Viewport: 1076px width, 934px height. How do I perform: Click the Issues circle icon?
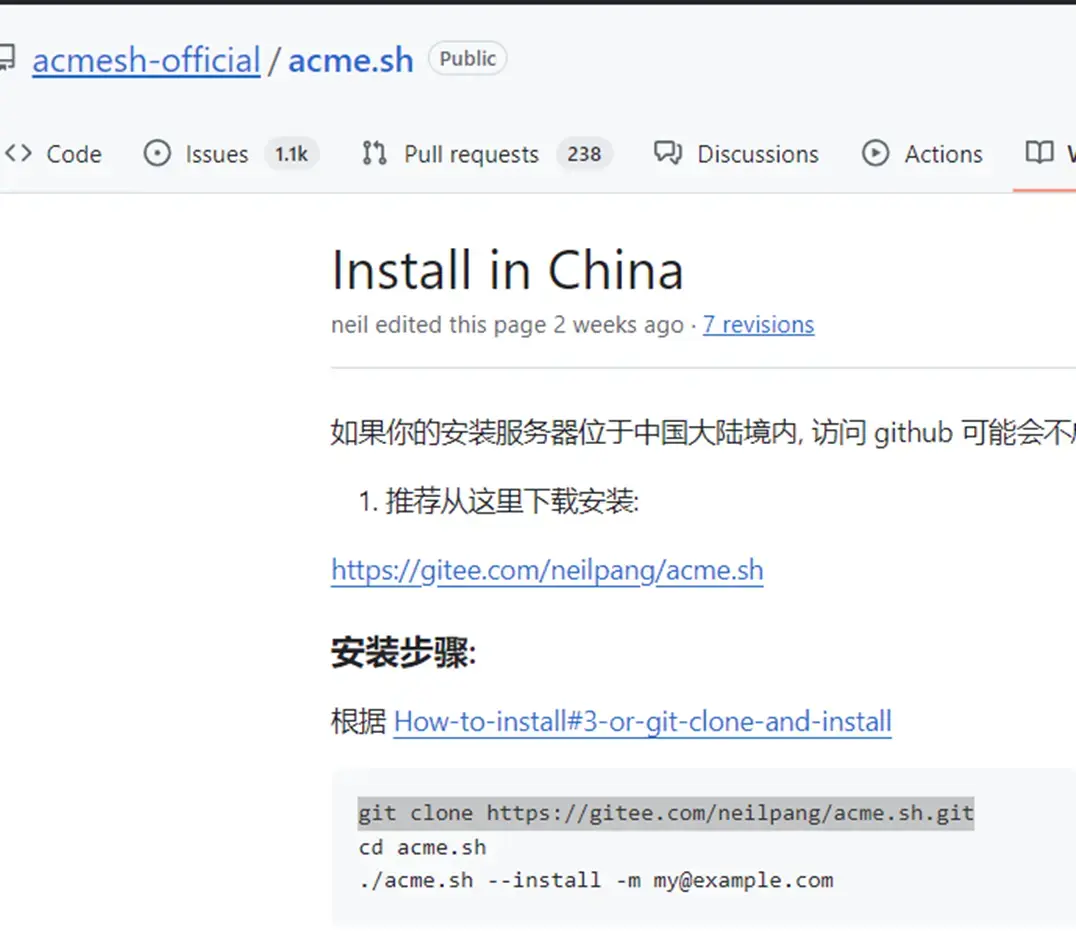[157, 154]
